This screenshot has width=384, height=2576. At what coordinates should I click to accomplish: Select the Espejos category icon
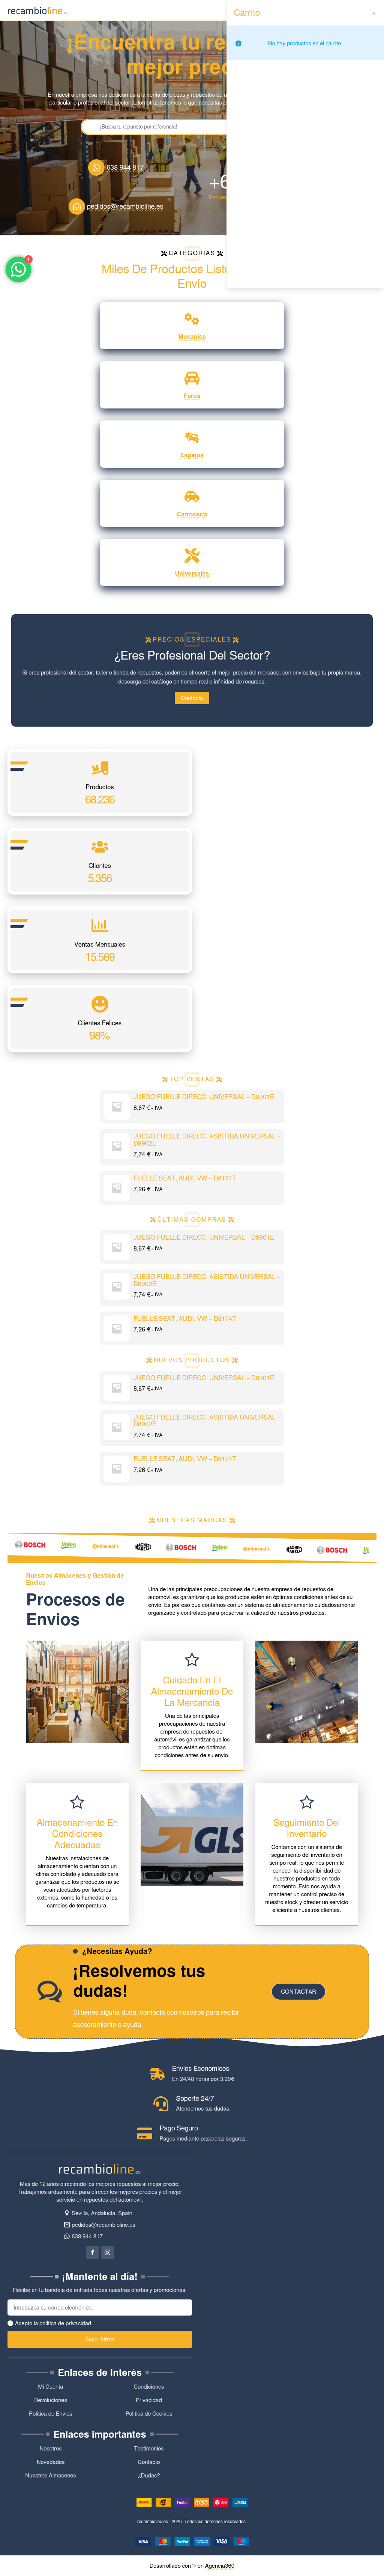[192, 437]
